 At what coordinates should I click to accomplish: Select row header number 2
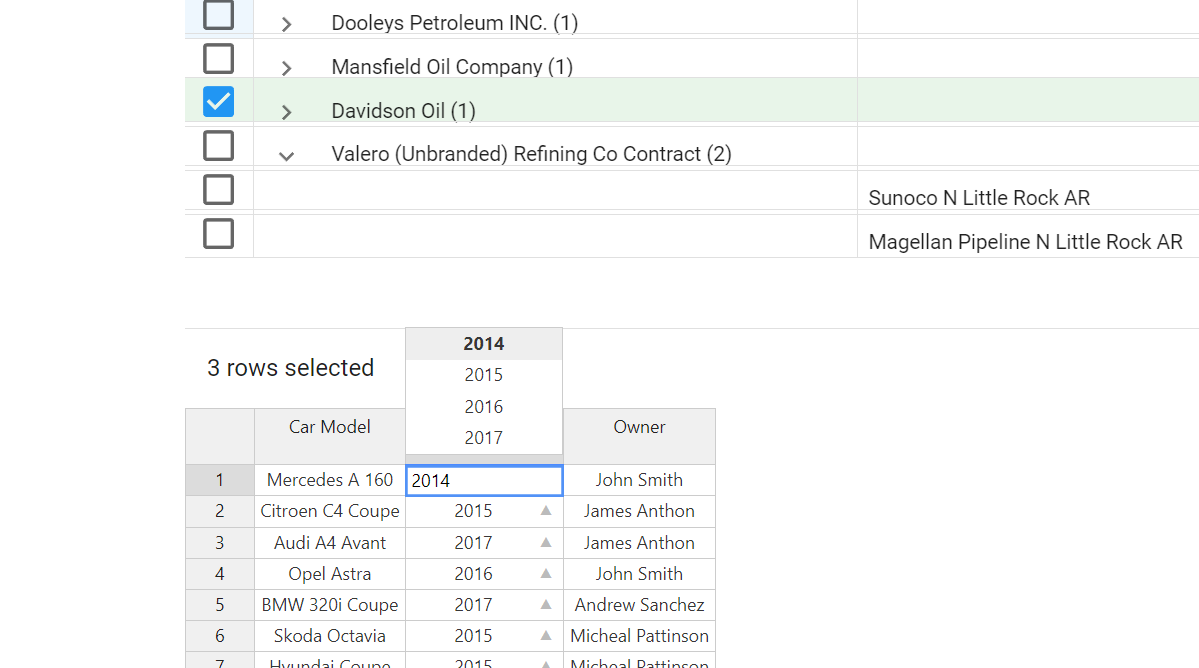[219, 511]
